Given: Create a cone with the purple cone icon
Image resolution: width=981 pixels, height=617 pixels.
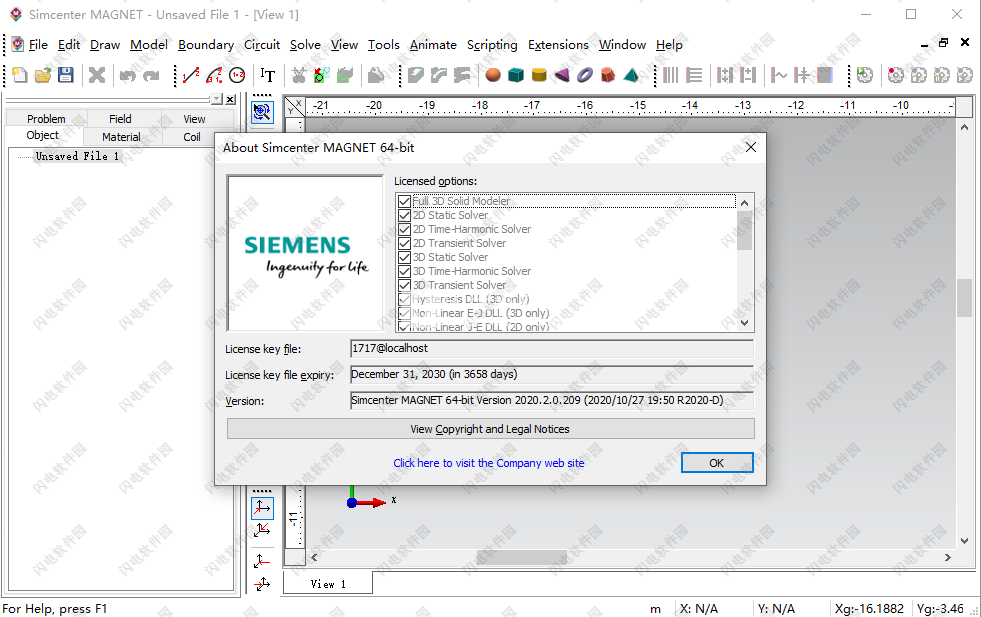Looking at the screenshot, I should coord(562,75).
